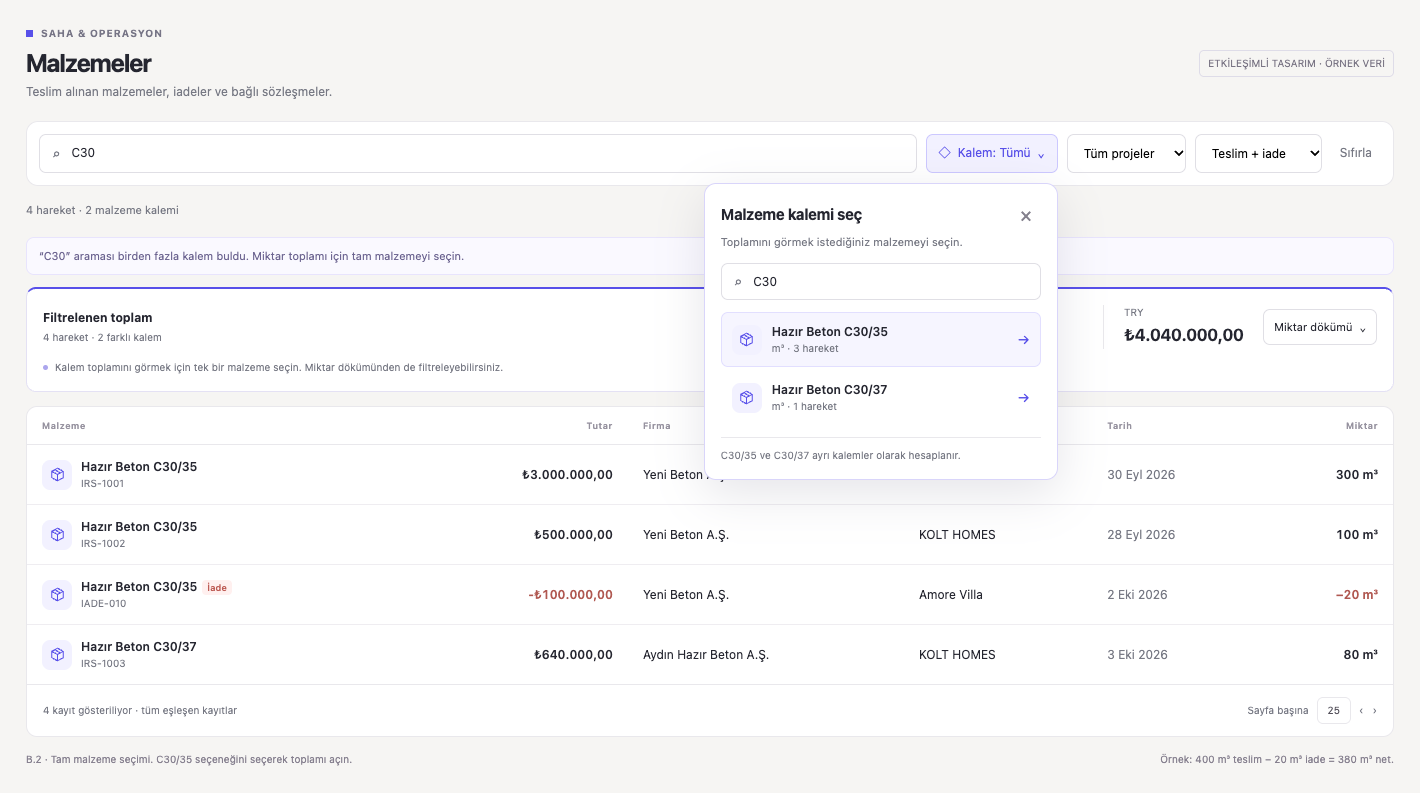This screenshot has width=1420, height=793.
Task: Click the Malzeme column header
Action: (x=64, y=426)
